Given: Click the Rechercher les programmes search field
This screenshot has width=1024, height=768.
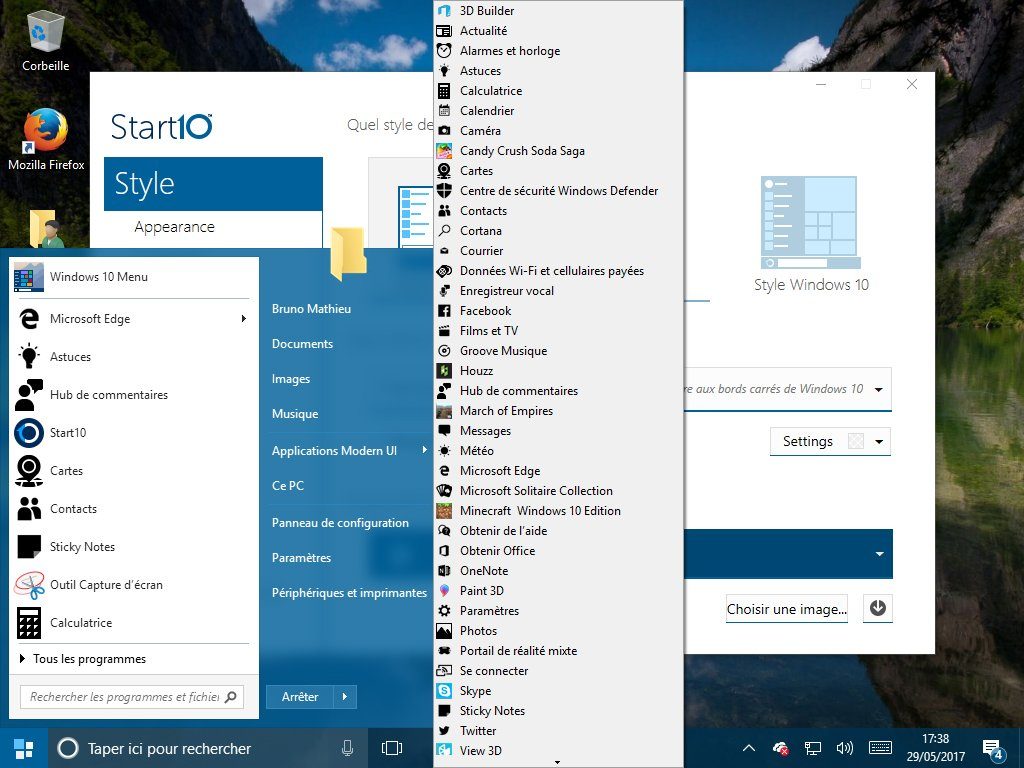Looking at the screenshot, I should [132, 697].
